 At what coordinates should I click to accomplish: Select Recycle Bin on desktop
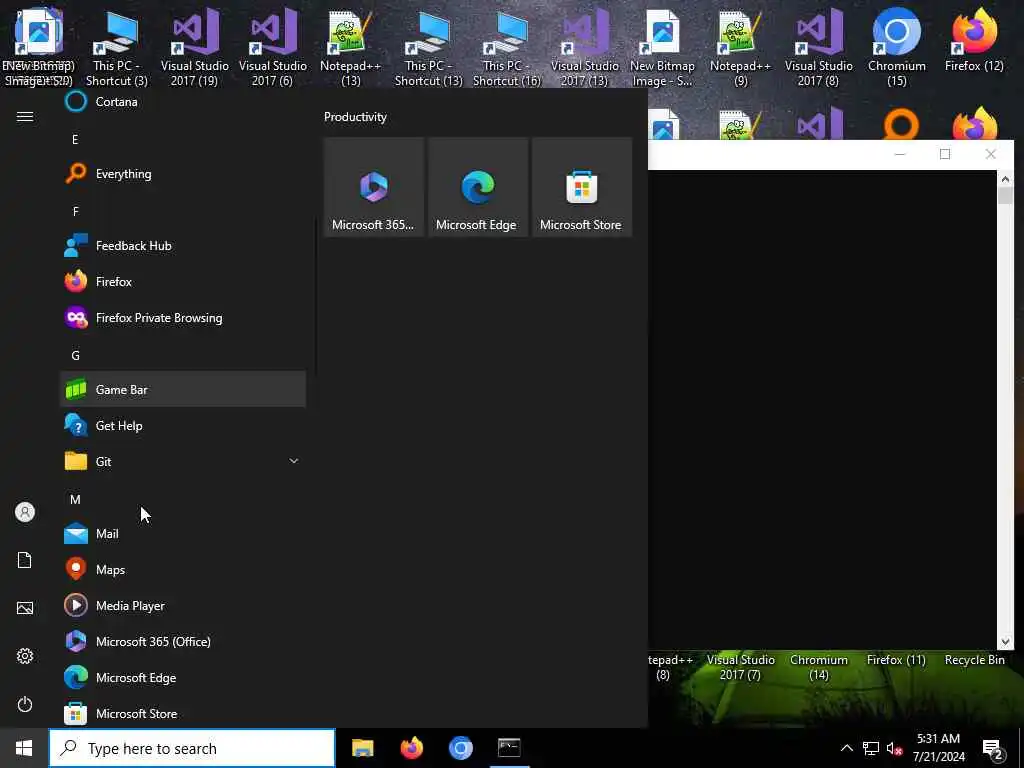pos(974,660)
